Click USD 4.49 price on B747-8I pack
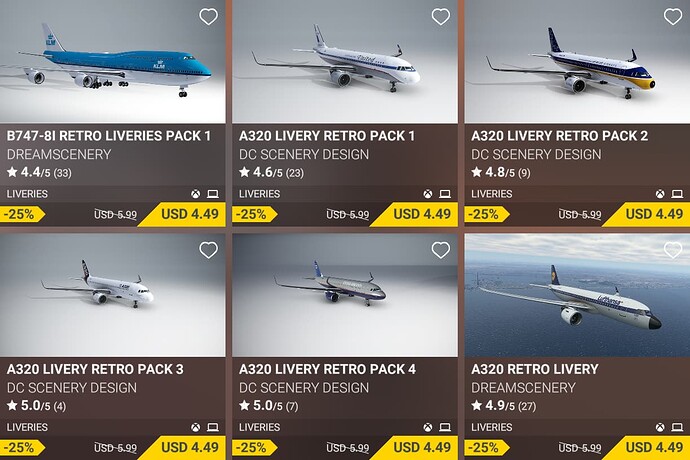690x460 pixels. click(x=190, y=214)
